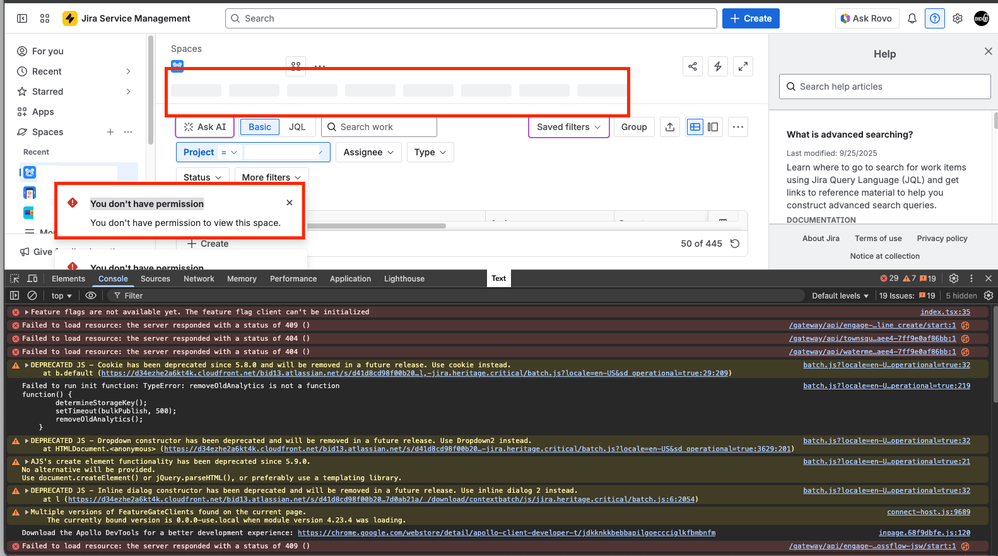Show the console sidebar icon
998x556 pixels.
pyautogui.click(x=15, y=296)
